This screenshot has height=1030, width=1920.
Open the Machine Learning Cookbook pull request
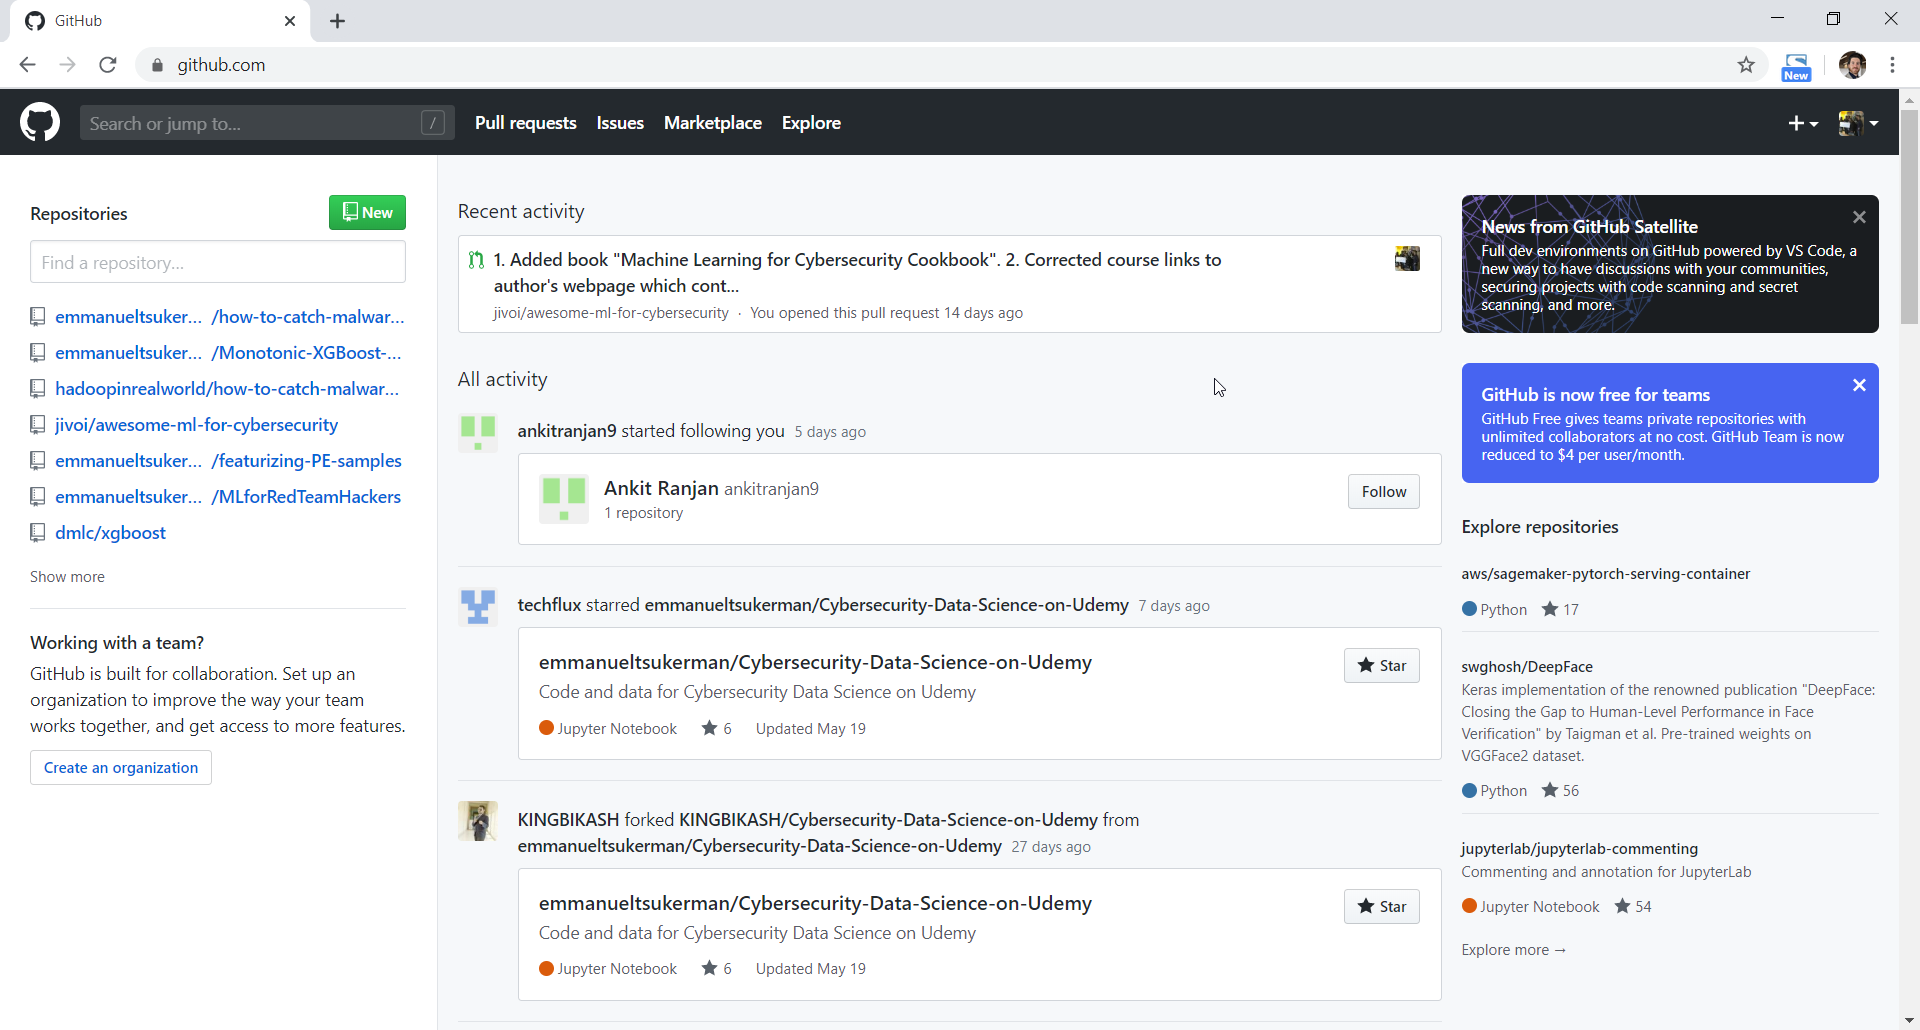(x=857, y=272)
